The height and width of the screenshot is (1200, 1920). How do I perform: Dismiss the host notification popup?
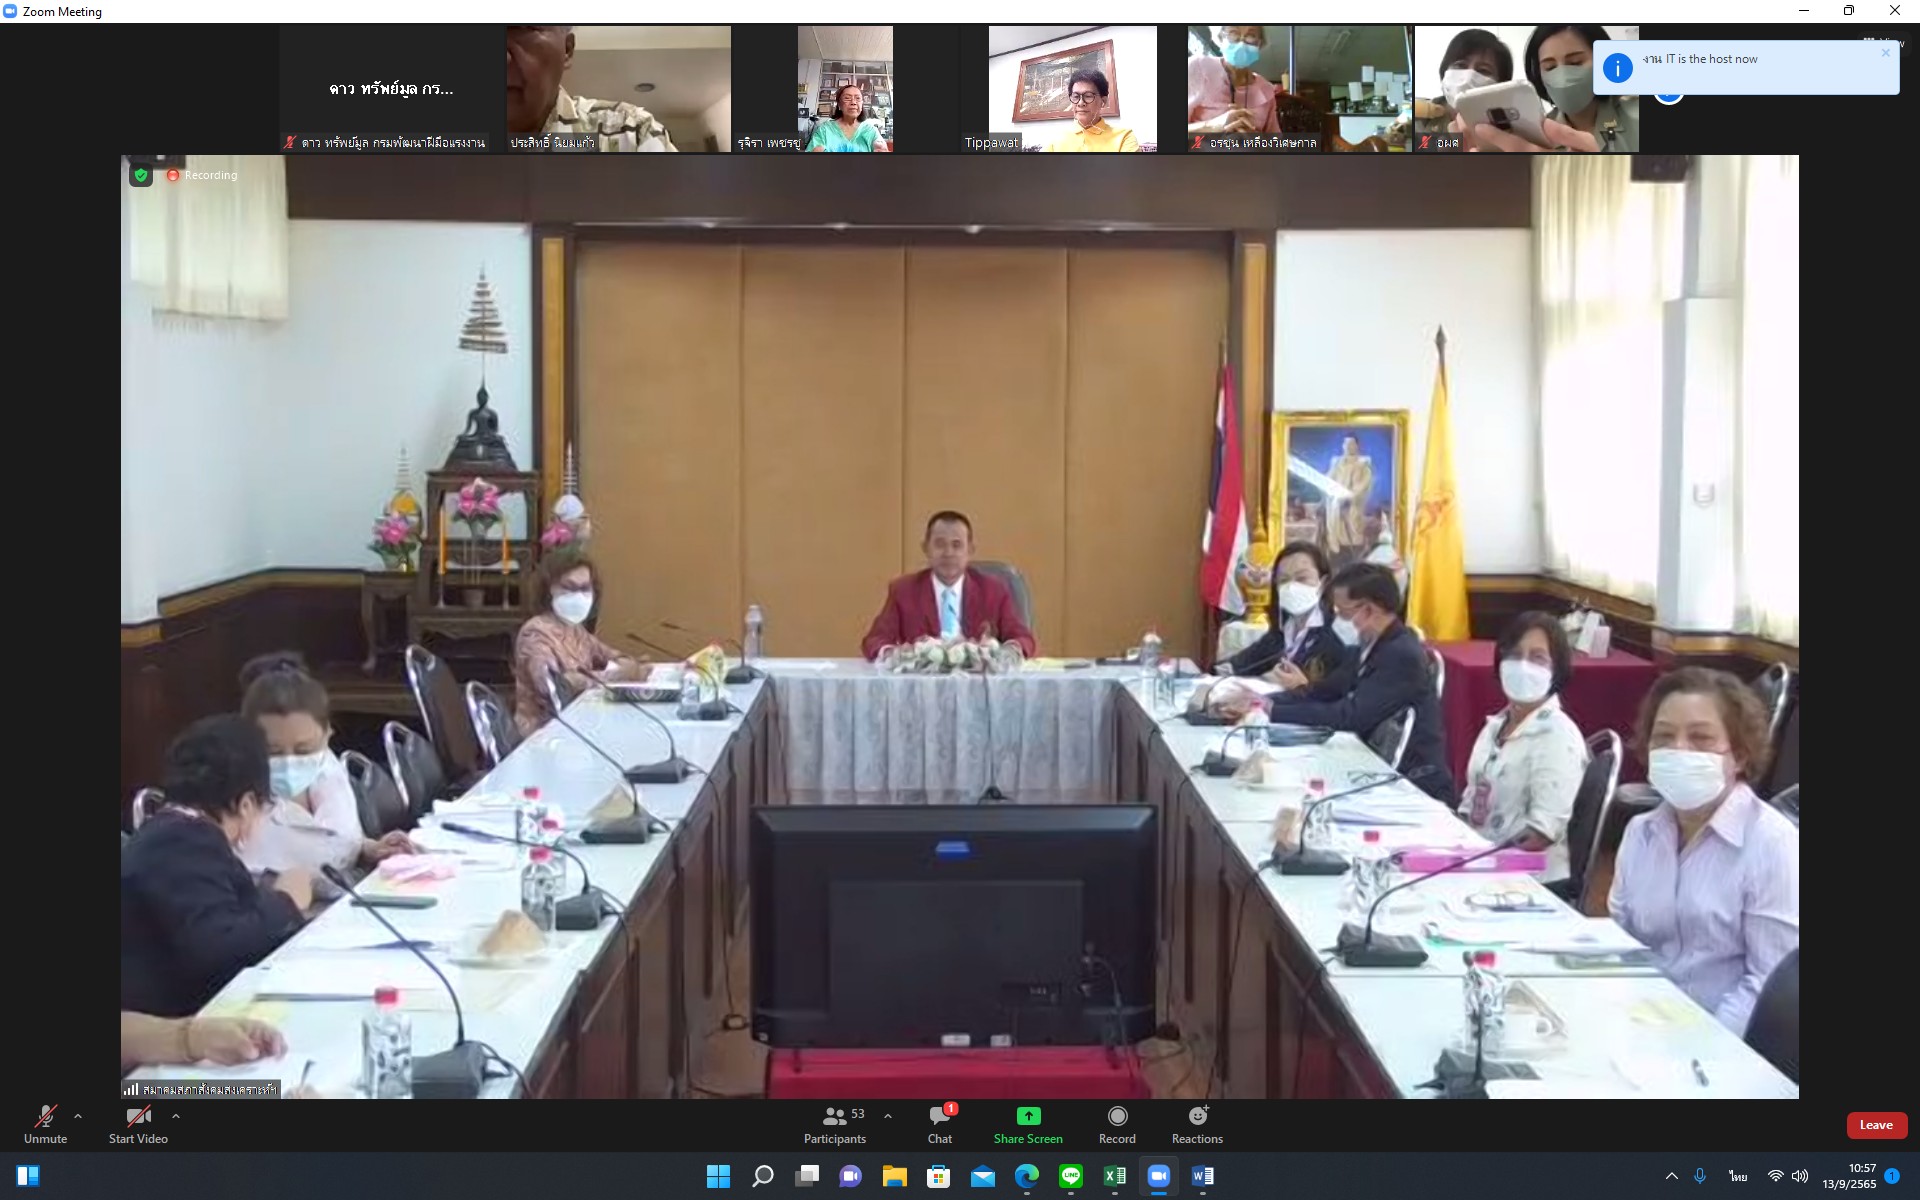tap(1886, 53)
